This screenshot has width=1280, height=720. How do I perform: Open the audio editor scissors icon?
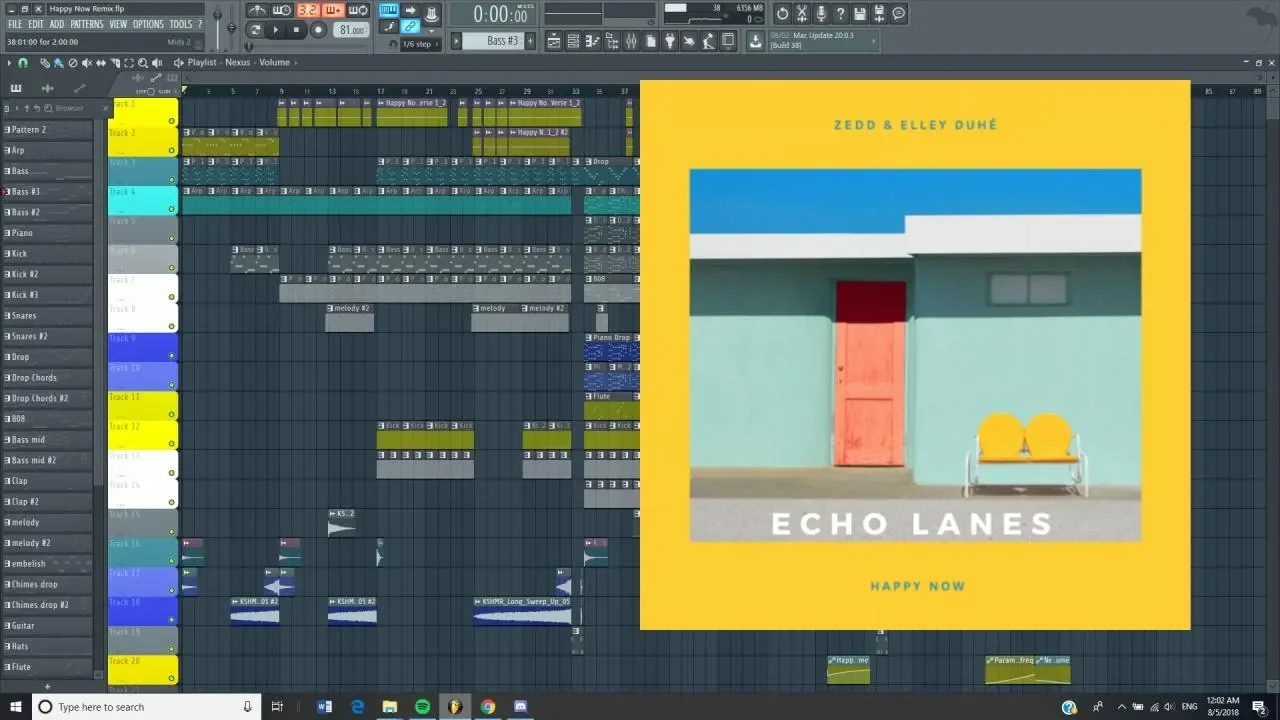tap(801, 14)
